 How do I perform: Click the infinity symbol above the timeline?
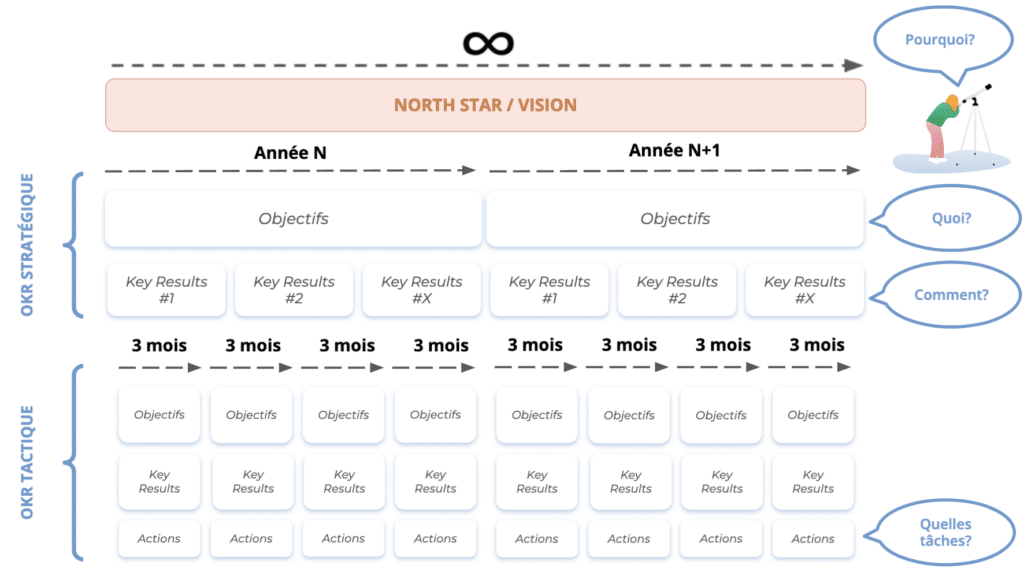pos(488,44)
